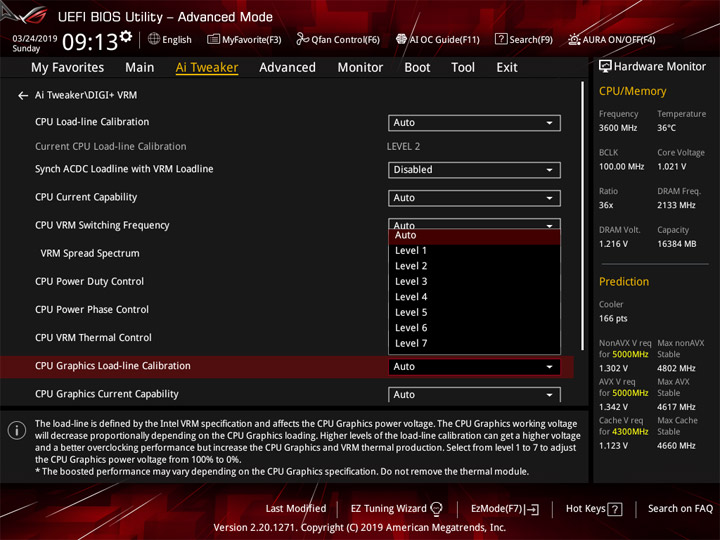Image resolution: width=720 pixels, height=540 pixels.
Task: Click the arrow of the Disabled dropdown
Action: 549,170
